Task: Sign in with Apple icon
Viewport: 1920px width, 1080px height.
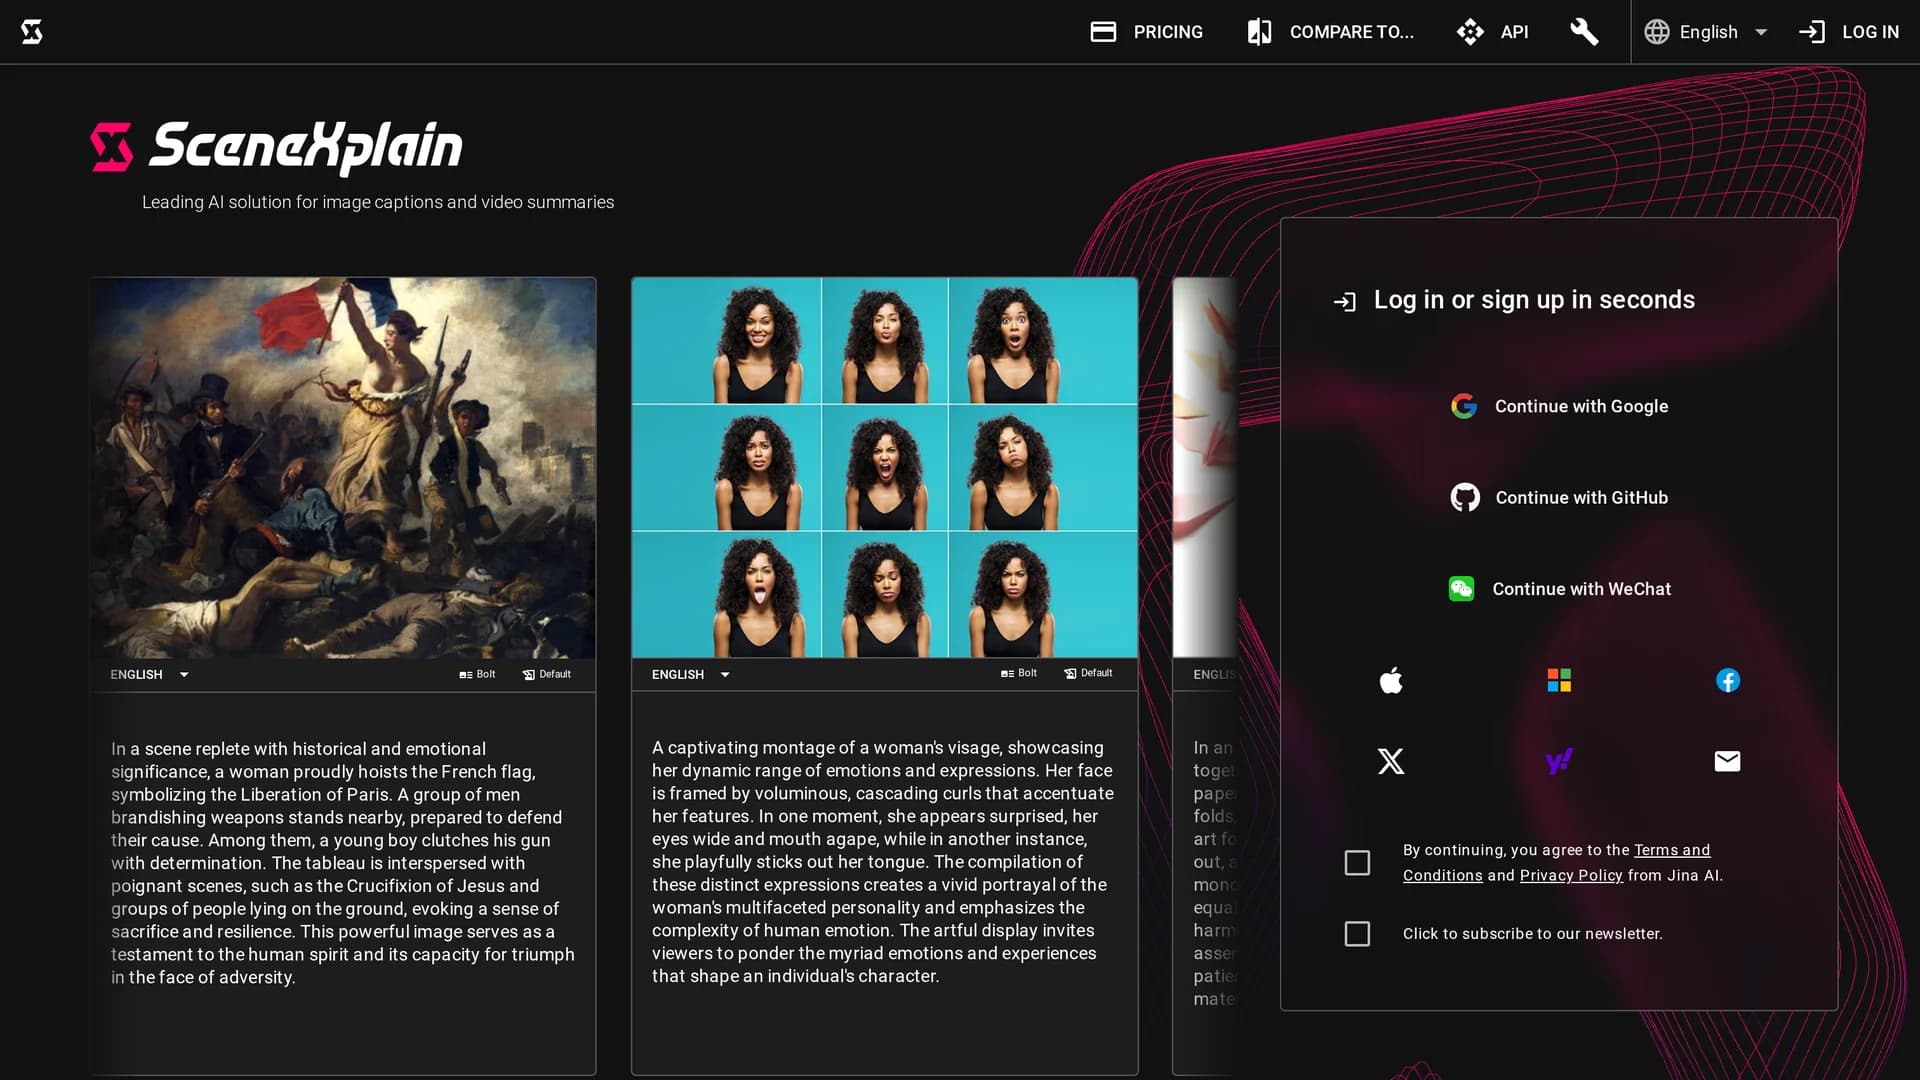Action: coord(1391,681)
